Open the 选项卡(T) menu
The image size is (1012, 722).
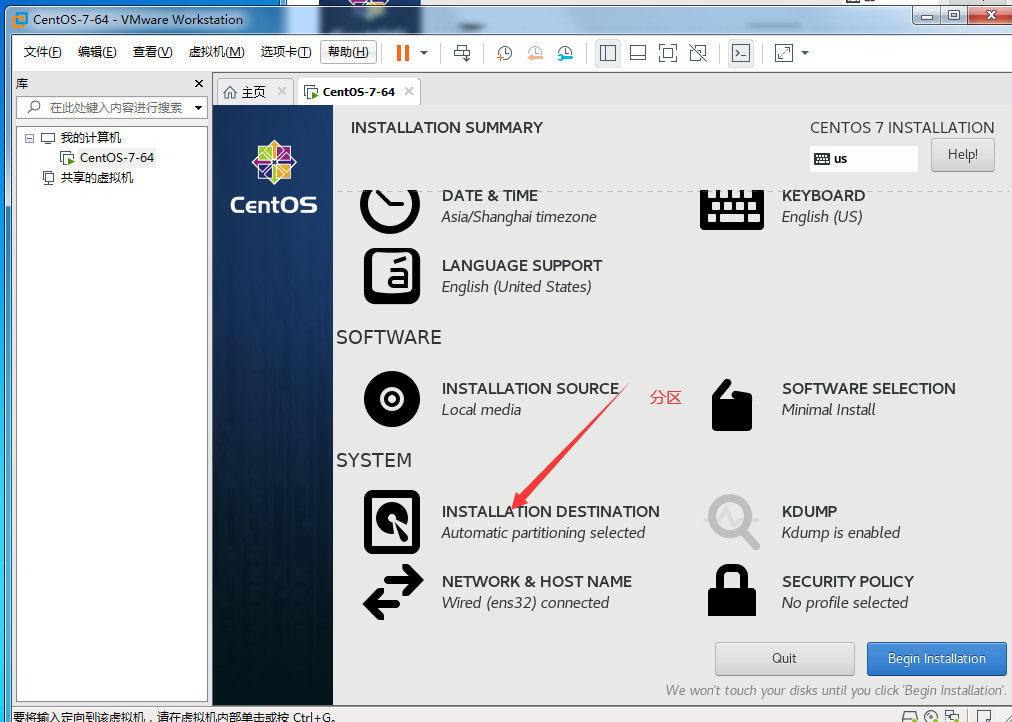pos(286,52)
